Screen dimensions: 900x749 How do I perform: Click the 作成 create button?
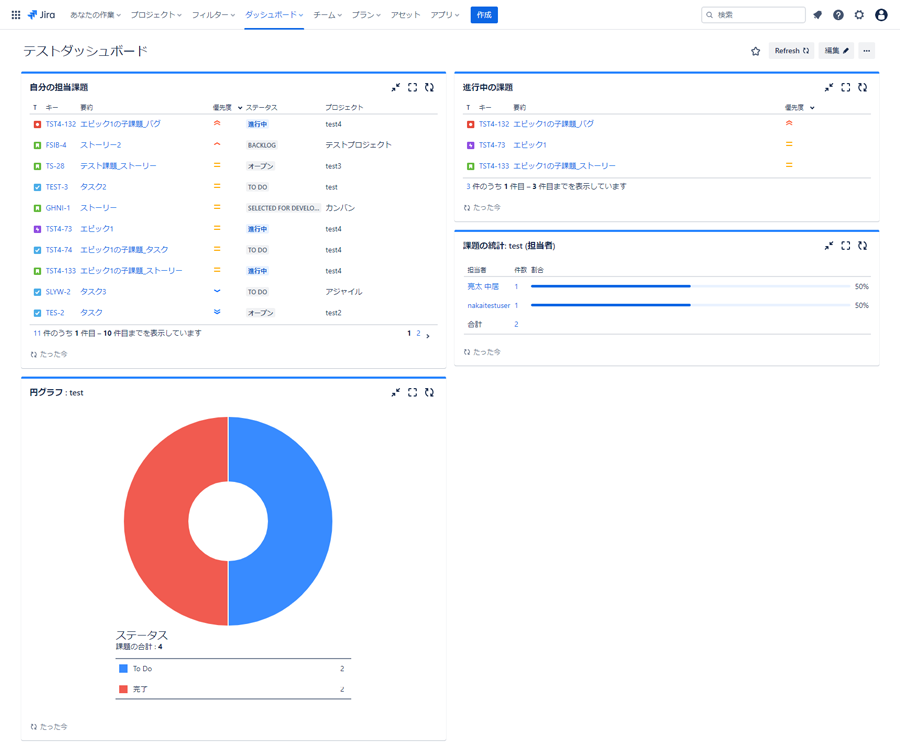484,15
